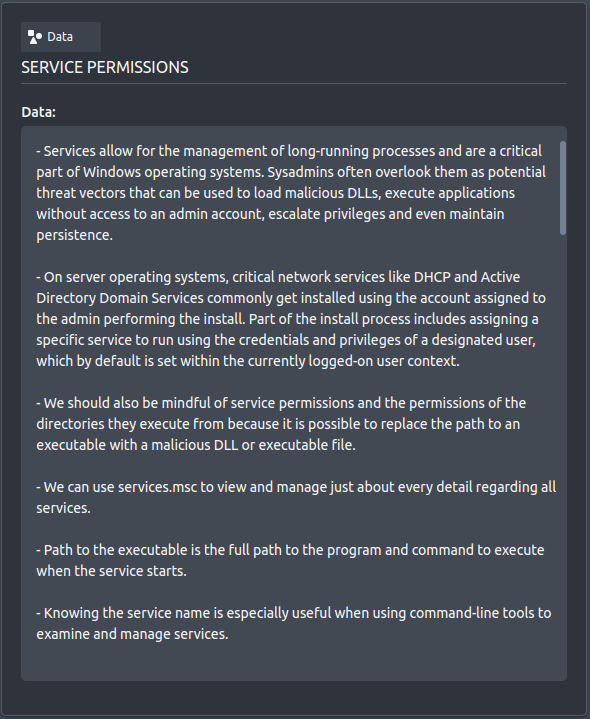
Task: Click the phrase 'when the service starts.'
Action: (111, 571)
